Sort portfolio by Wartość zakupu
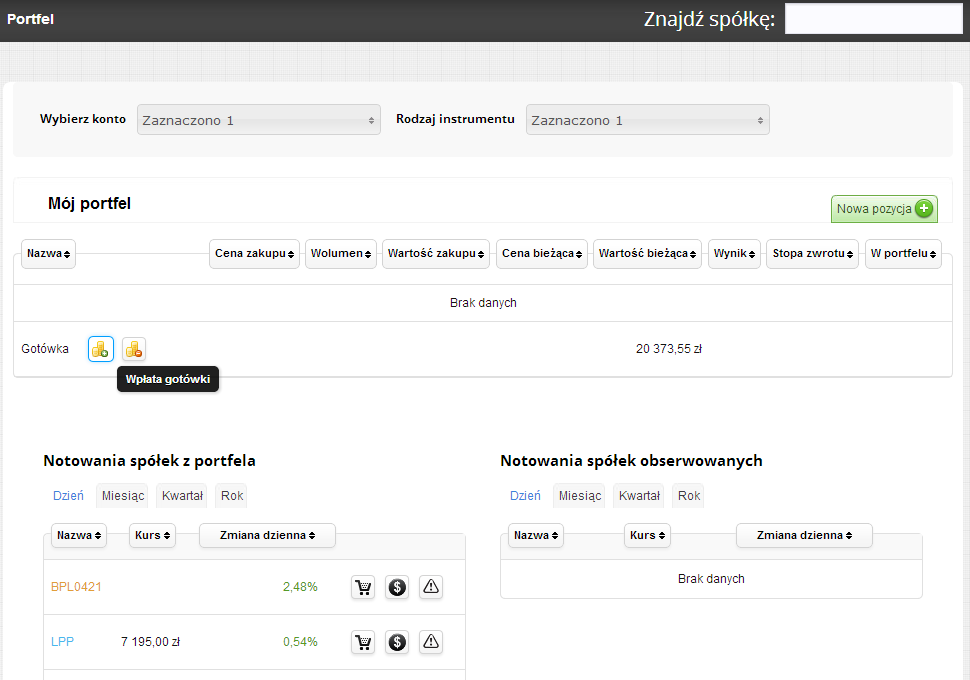Viewport: 970px width, 680px height. [436, 254]
